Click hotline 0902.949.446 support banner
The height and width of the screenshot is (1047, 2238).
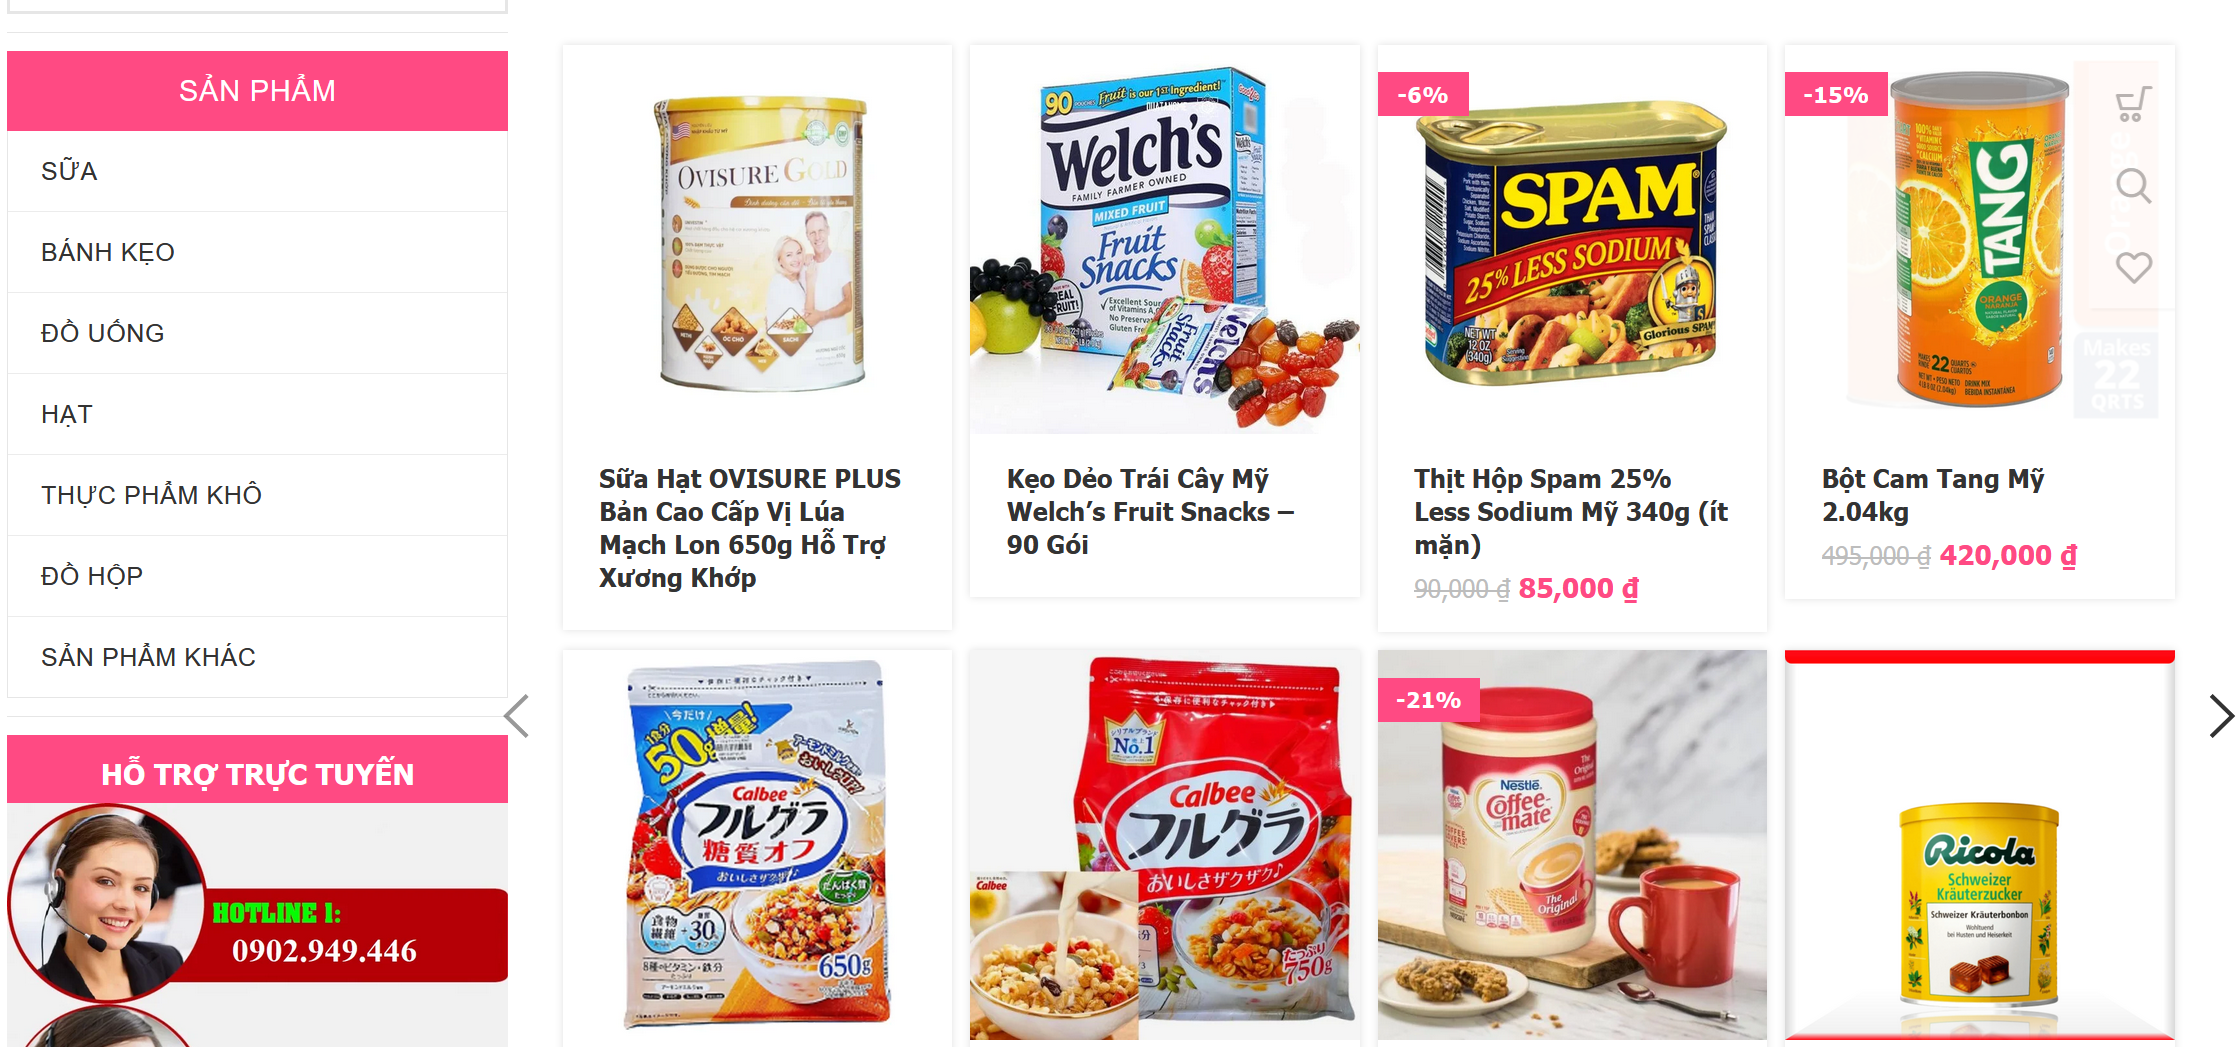tap(257, 905)
